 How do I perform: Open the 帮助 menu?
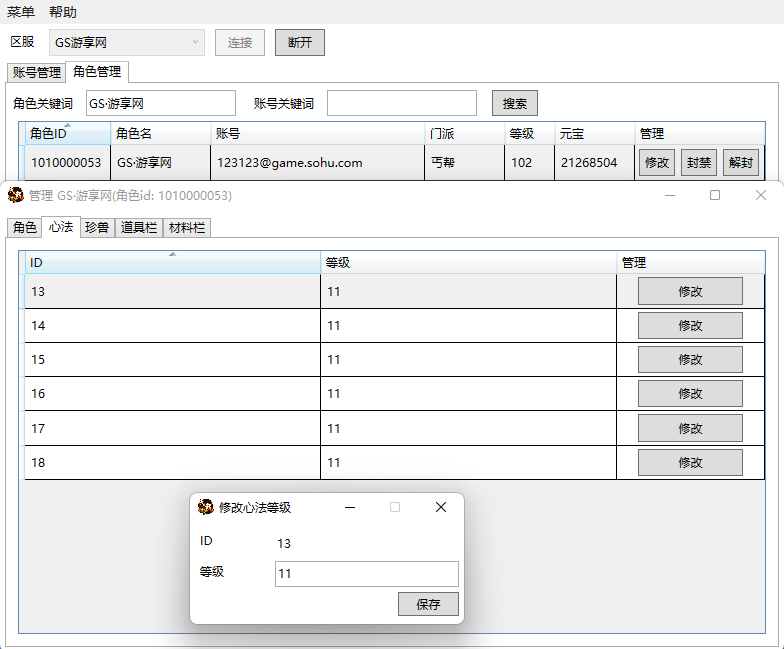[x=63, y=12]
